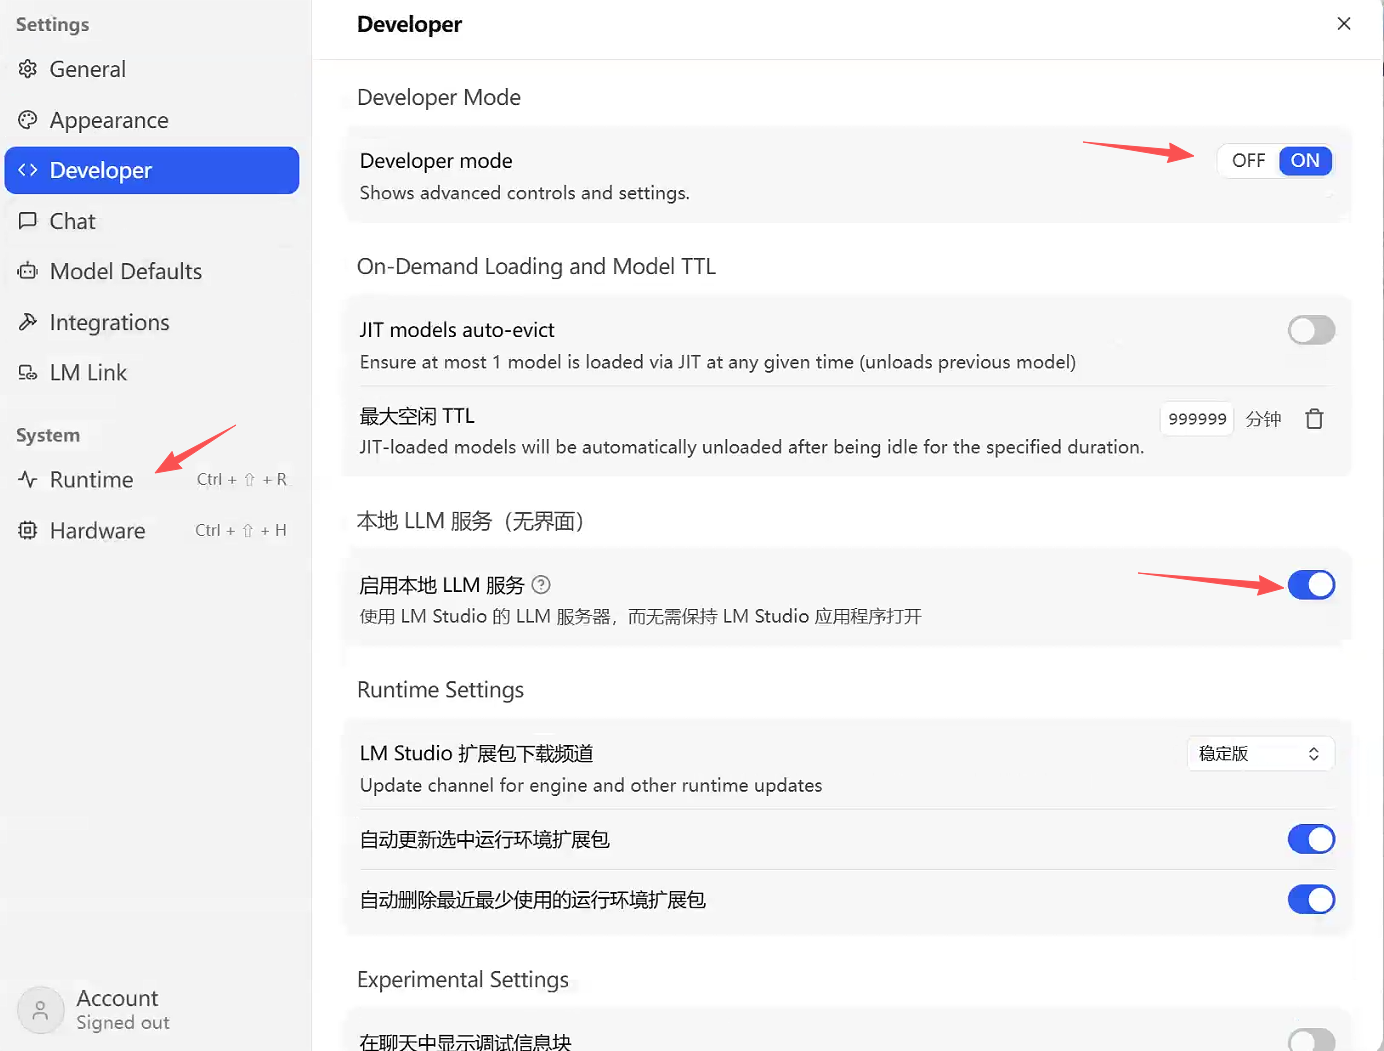Open Hardware system settings
This screenshot has height=1051, width=1384.
click(152, 530)
